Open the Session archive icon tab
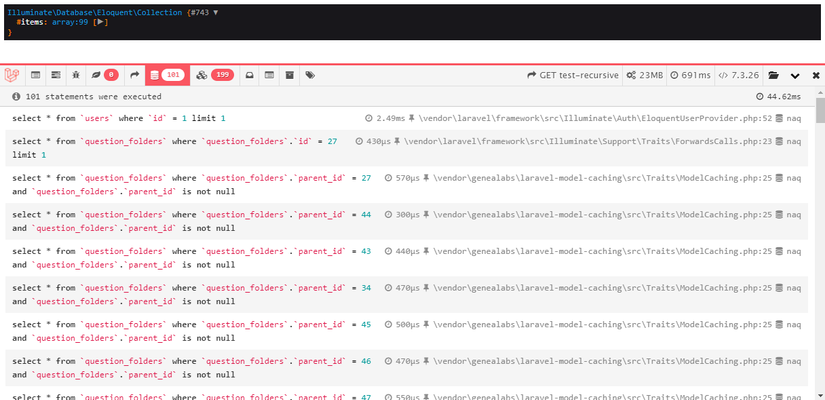Screen dimensions: 825x400 click(x=289, y=75)
